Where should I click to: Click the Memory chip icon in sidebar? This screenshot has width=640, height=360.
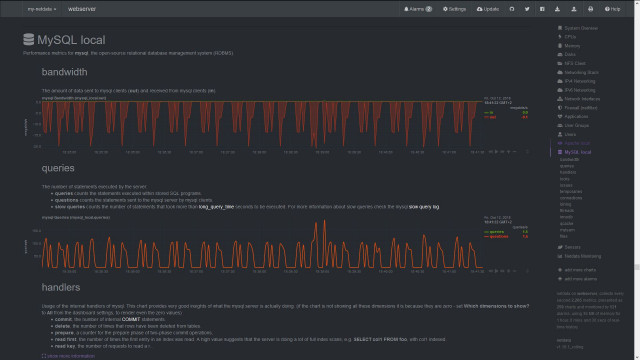pyautogui.click(x=560, y=46)
